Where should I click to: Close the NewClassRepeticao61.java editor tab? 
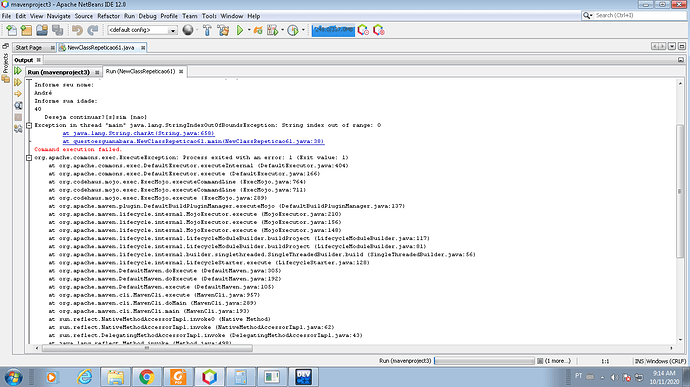(143, 48)
